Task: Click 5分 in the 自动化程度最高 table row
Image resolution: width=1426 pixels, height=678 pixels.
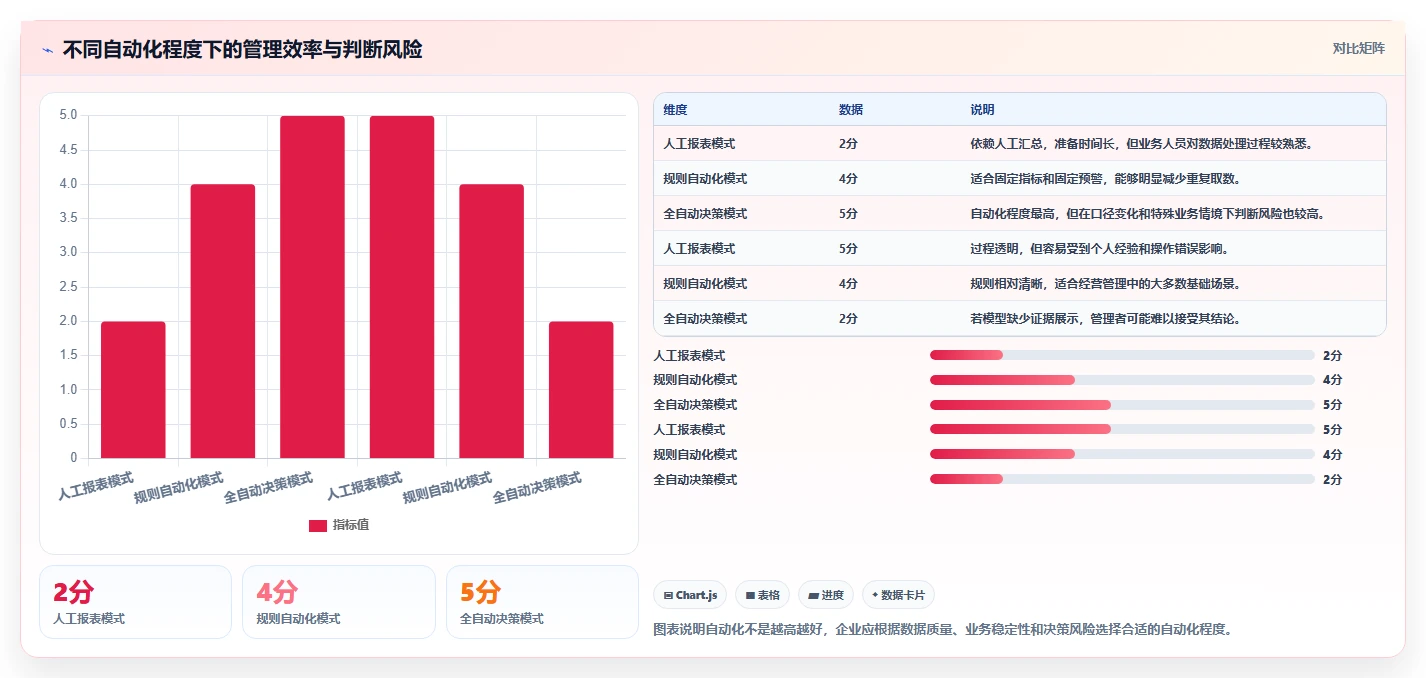Action: pyautogui.click(x=848, y=214)
